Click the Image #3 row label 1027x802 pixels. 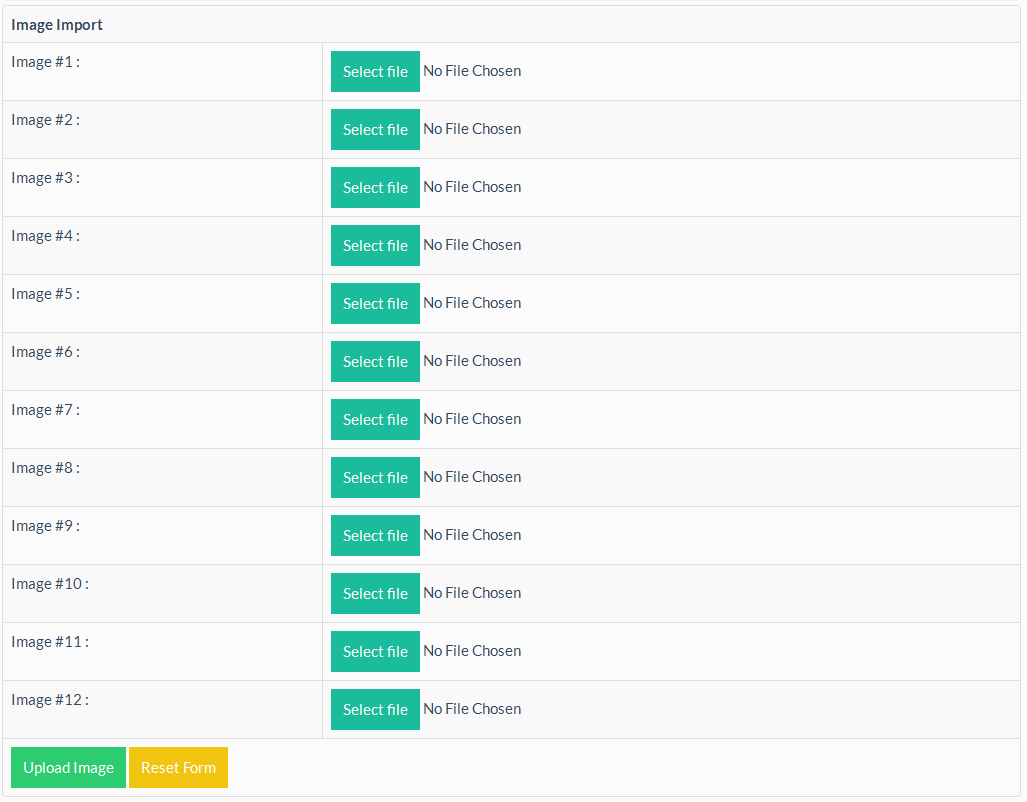[x=45, y=178]
